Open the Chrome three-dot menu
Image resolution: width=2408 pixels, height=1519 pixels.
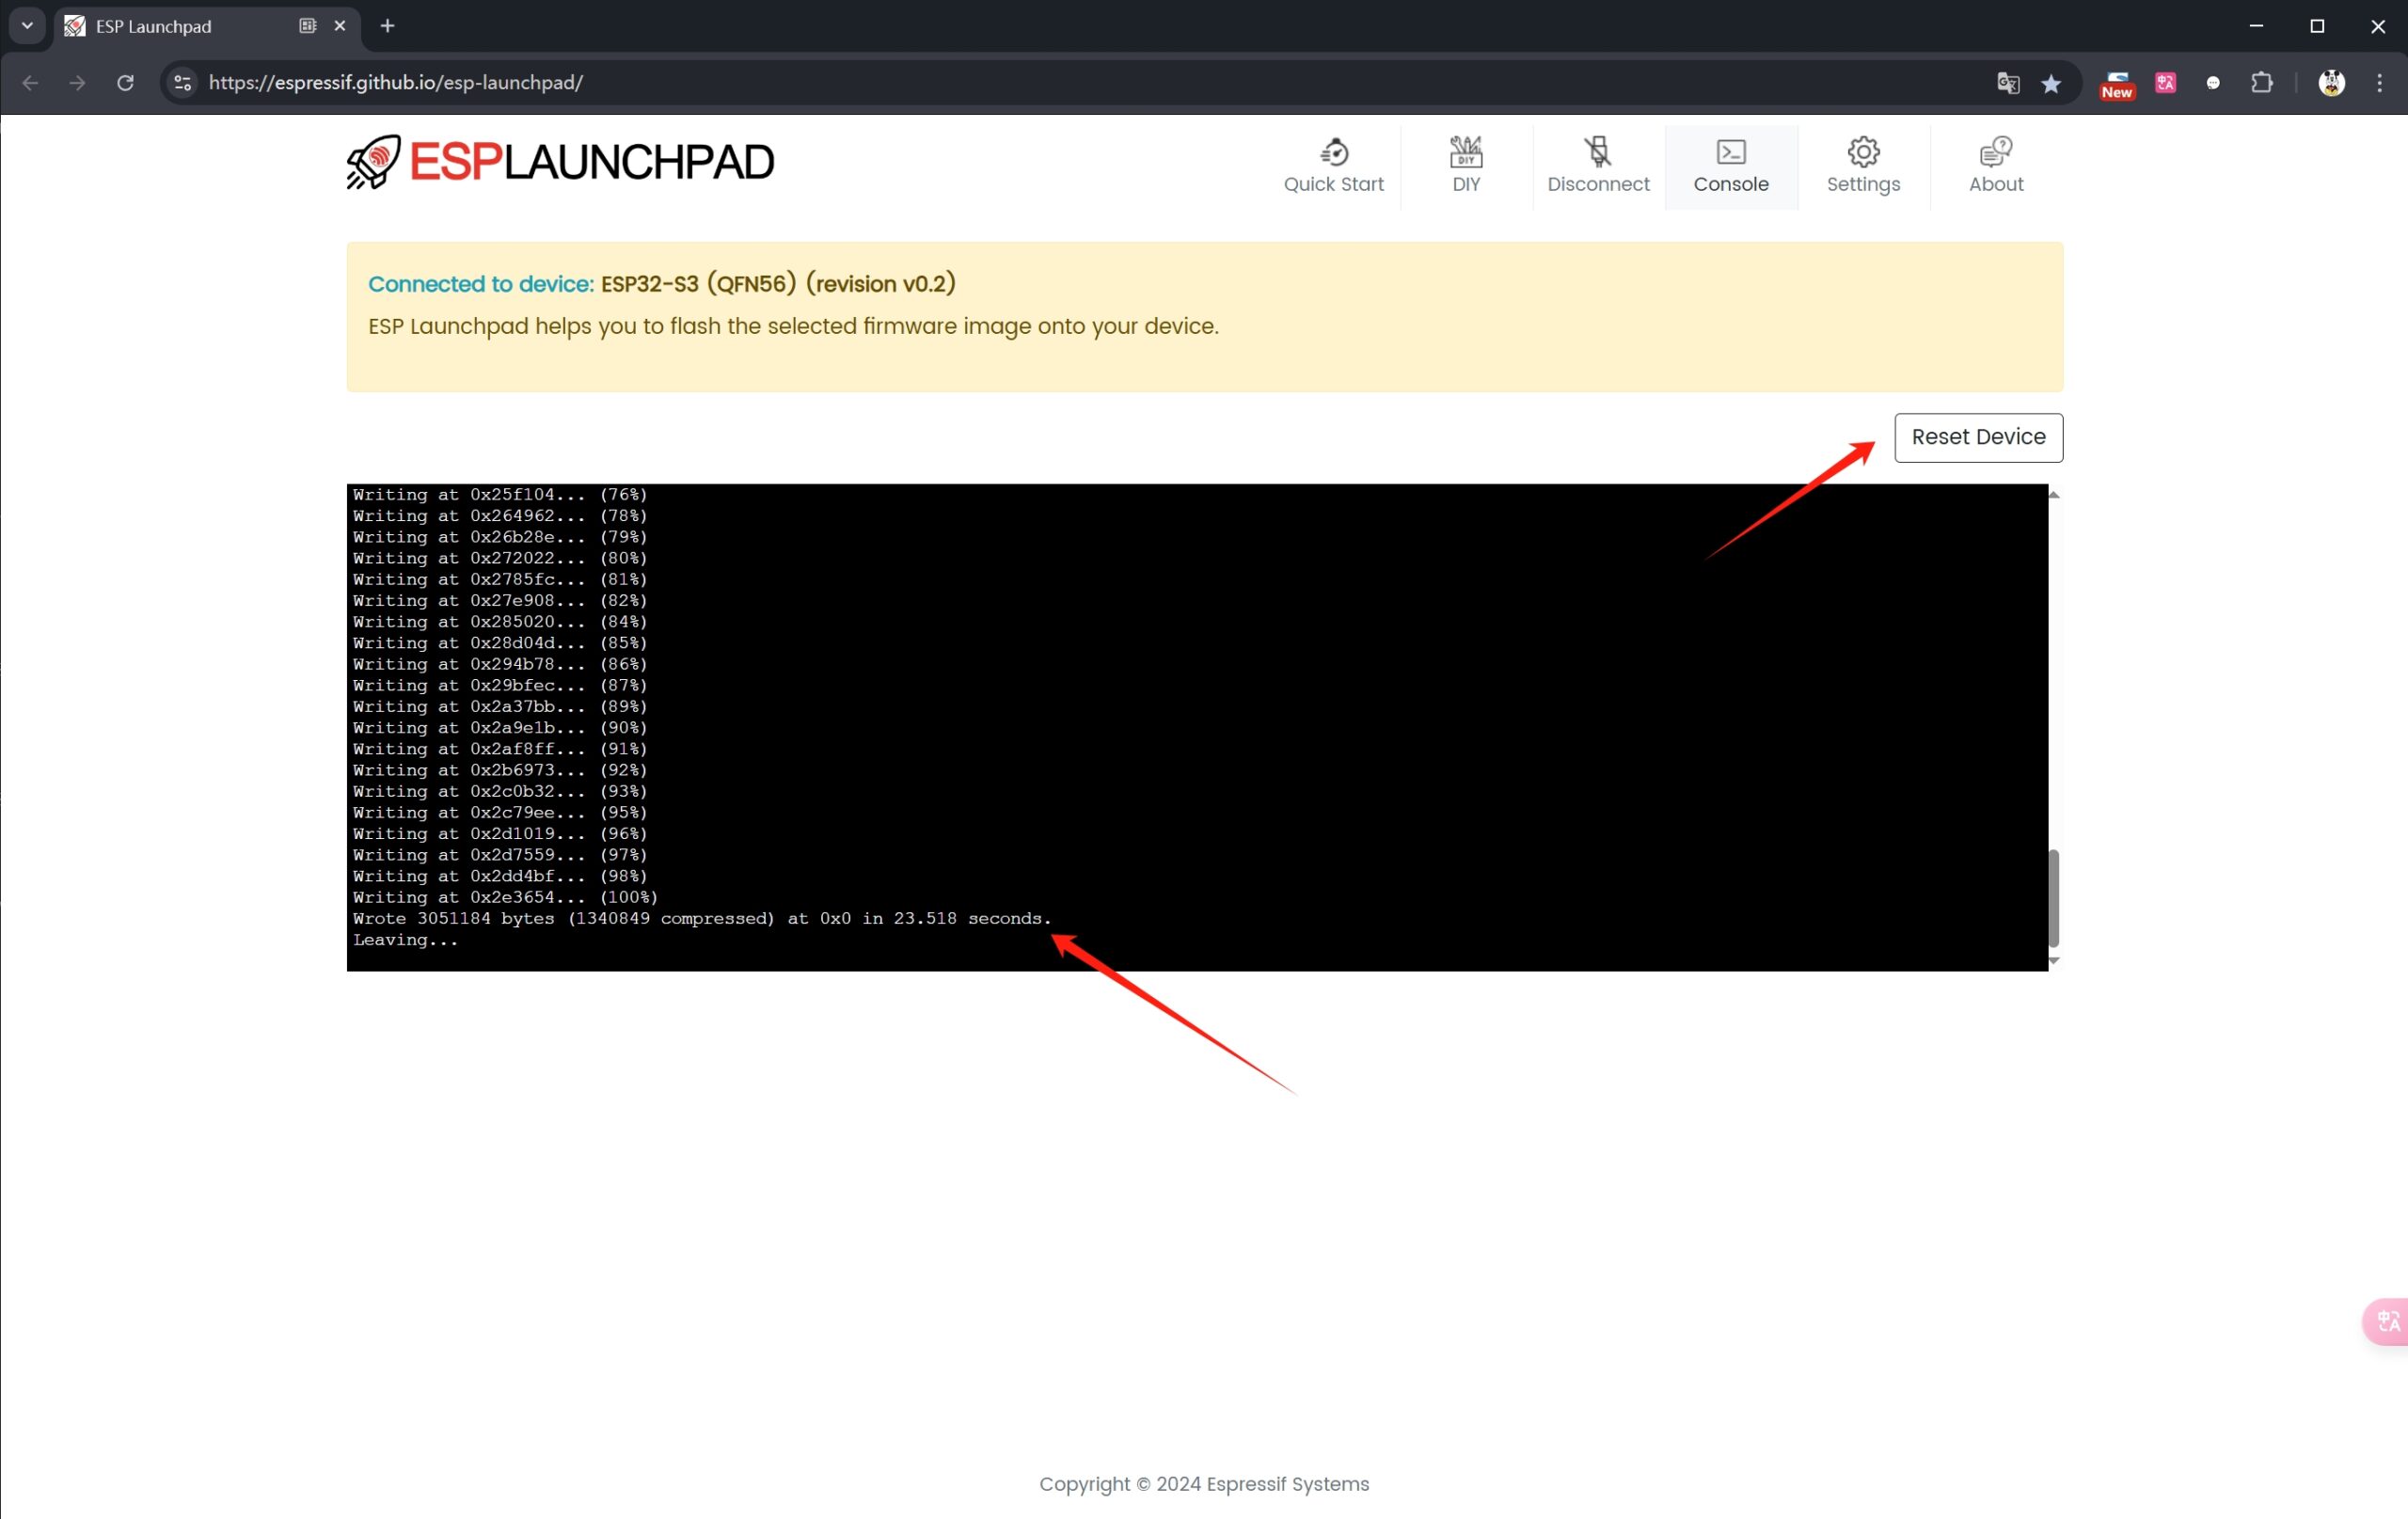coord(2379,83)
